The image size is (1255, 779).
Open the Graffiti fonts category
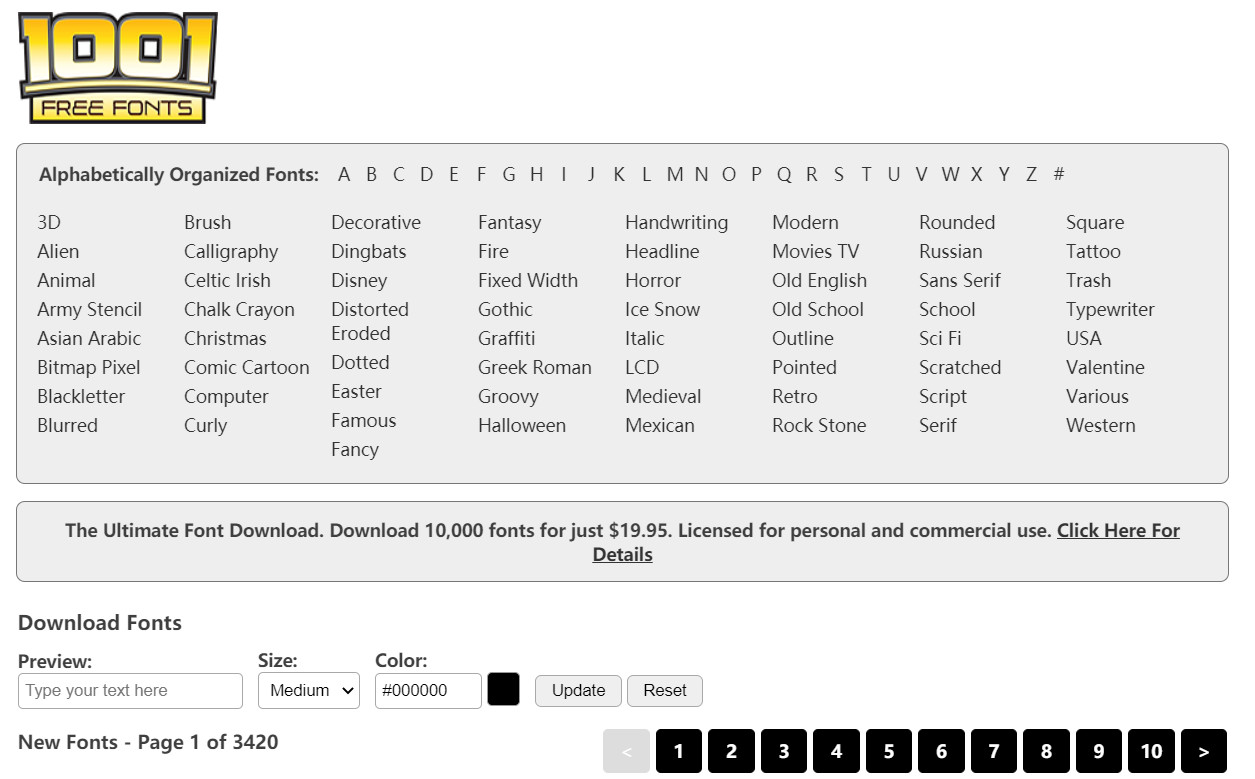[x=506, y=338]
